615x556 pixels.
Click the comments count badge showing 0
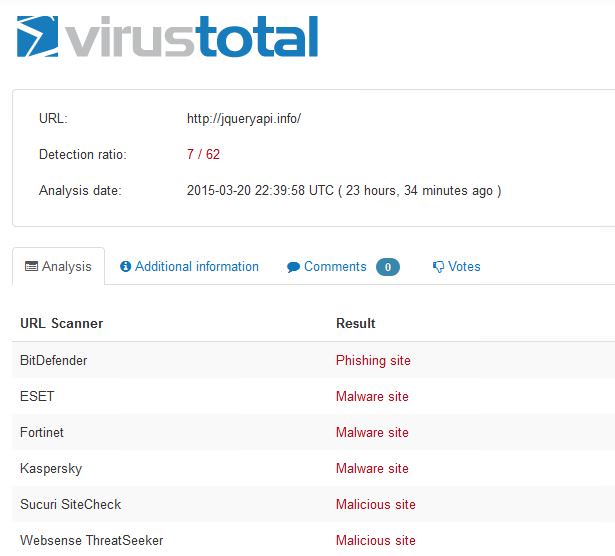tap(388, 267)
